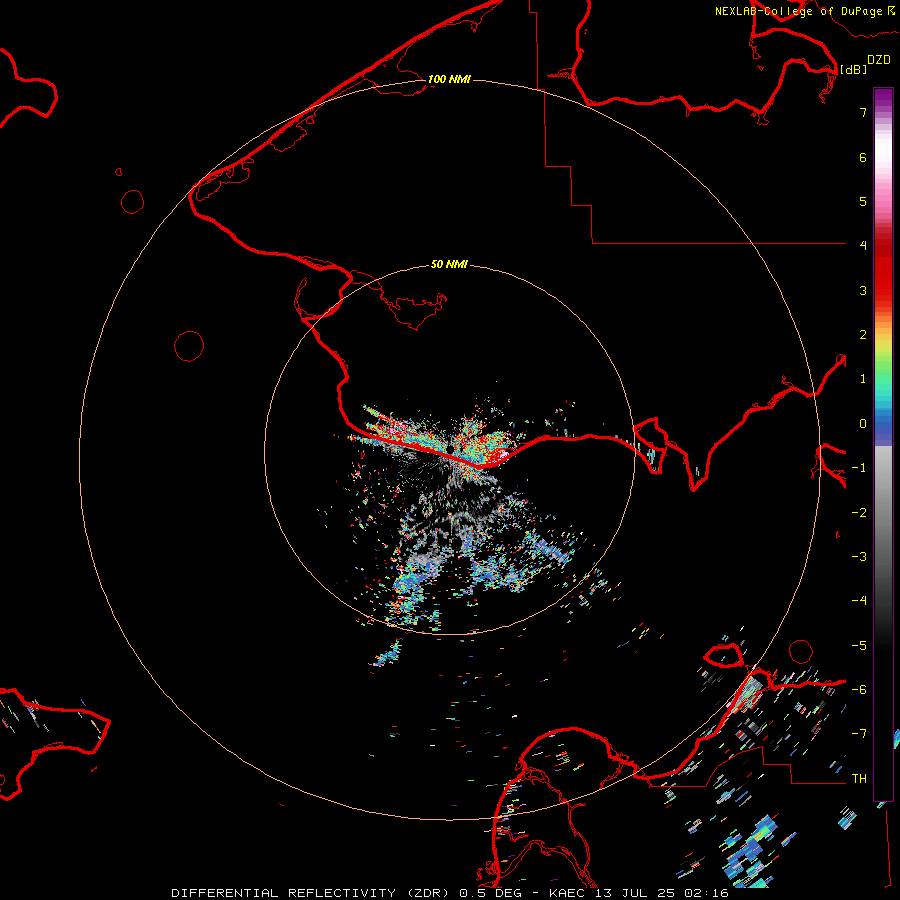Image resolution: width=900 pixels, height=900 pixels.
Task: Click the black radar site dot at the center
Action: 451,448
